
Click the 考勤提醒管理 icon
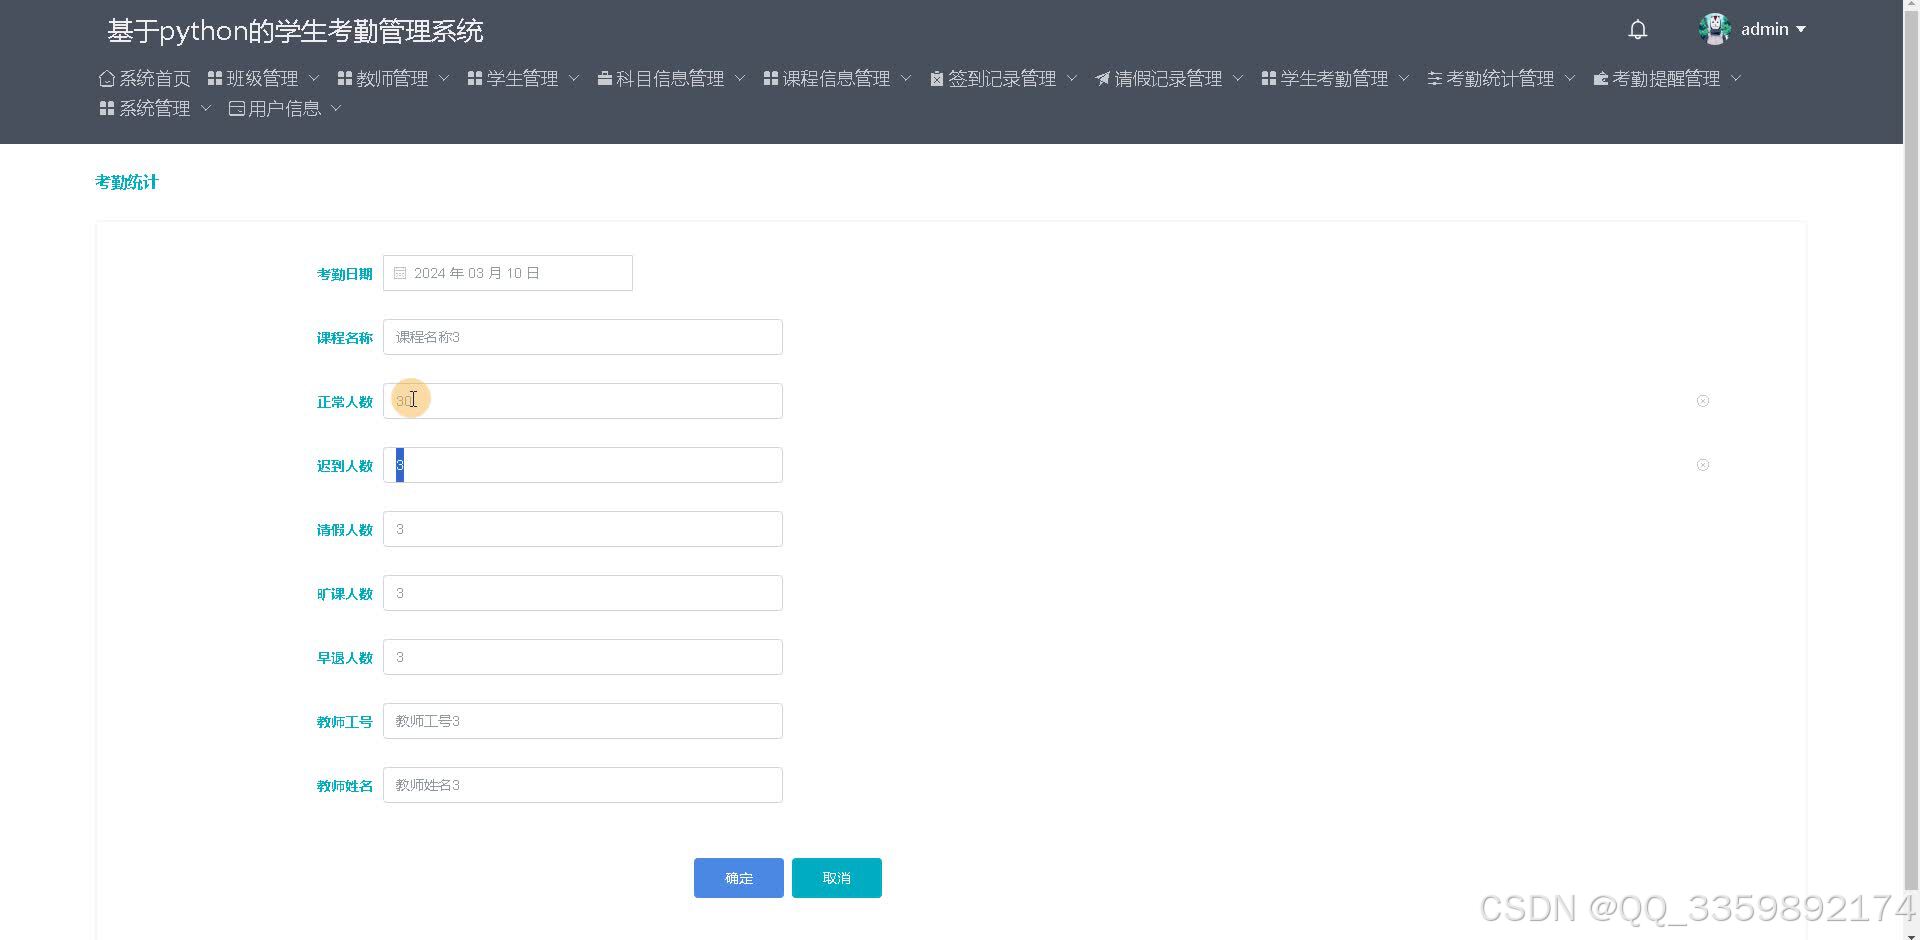coord(1601,78)
